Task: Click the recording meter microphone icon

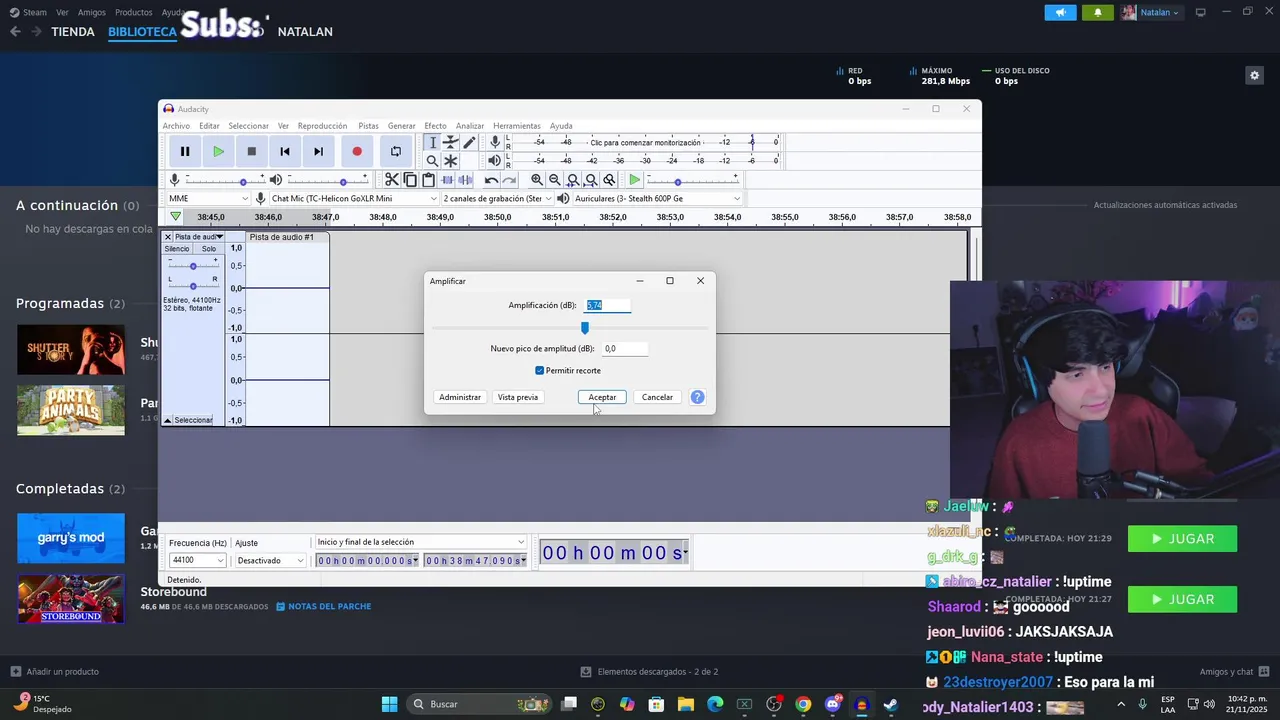Action: (x=495, y=143)
